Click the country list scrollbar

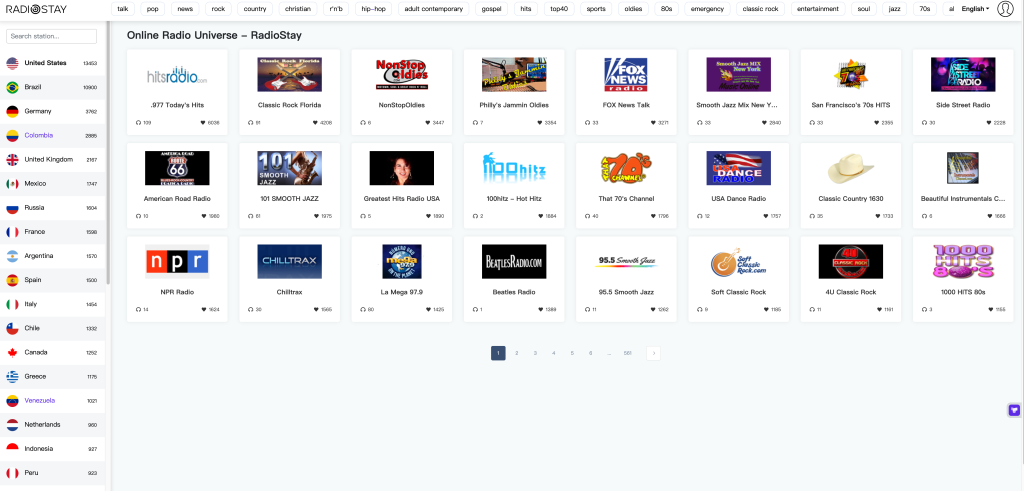108,153
